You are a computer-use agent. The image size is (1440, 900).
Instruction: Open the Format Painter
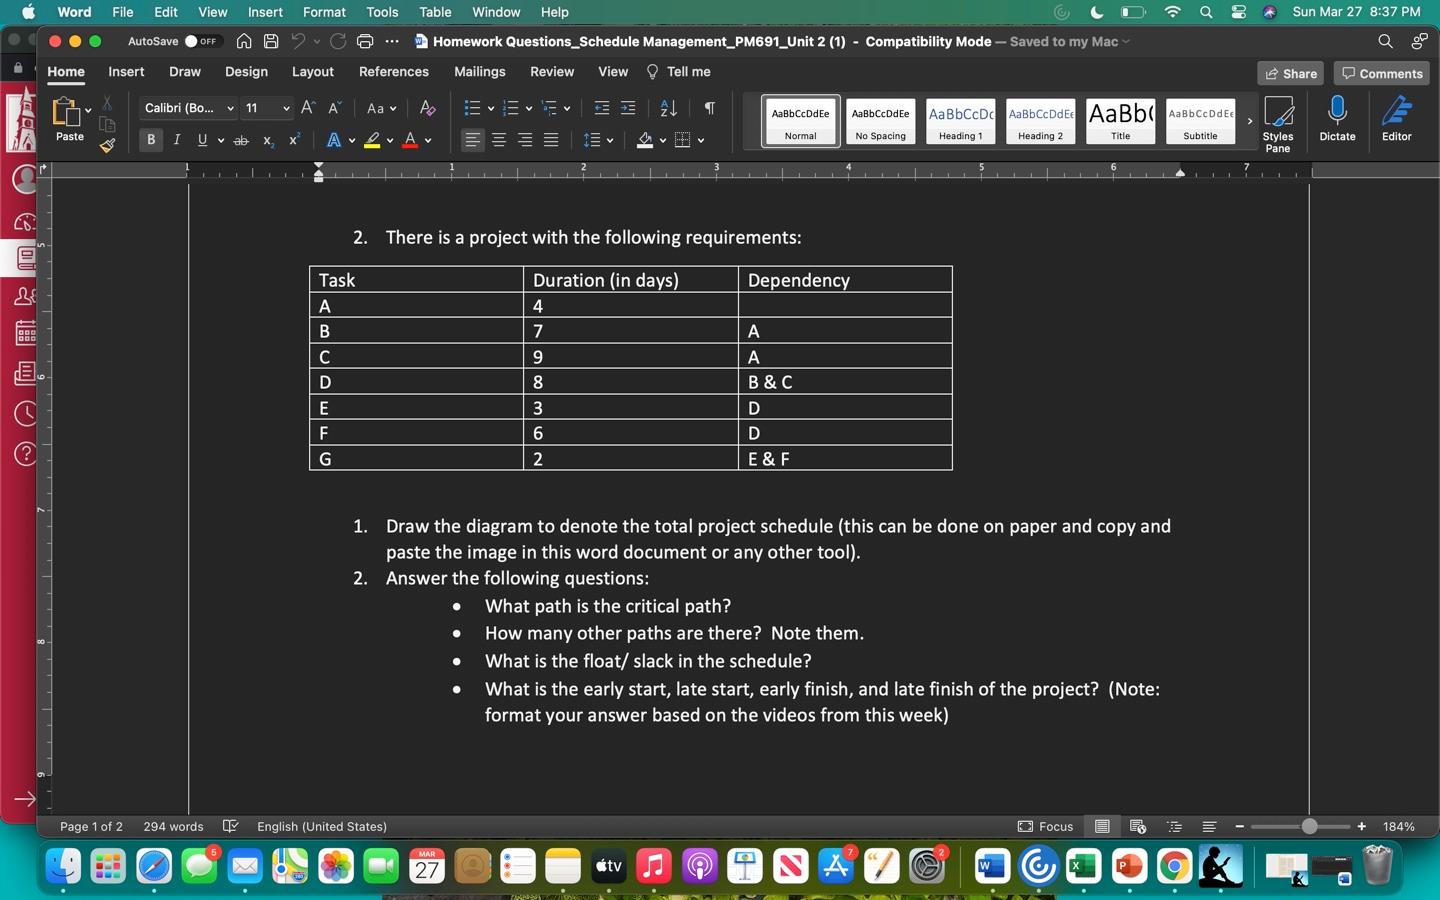[106, 145]
